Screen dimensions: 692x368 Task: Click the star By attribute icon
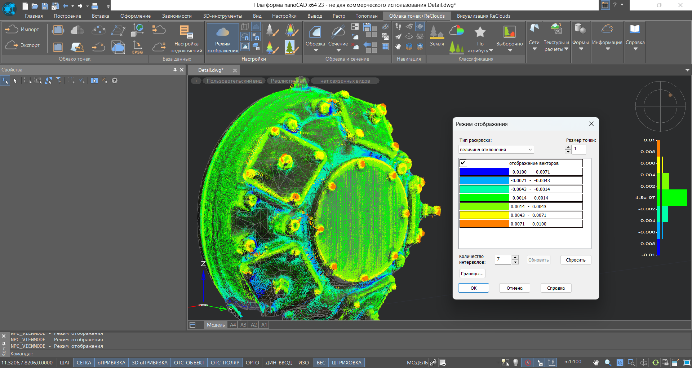tap(480, 32)
